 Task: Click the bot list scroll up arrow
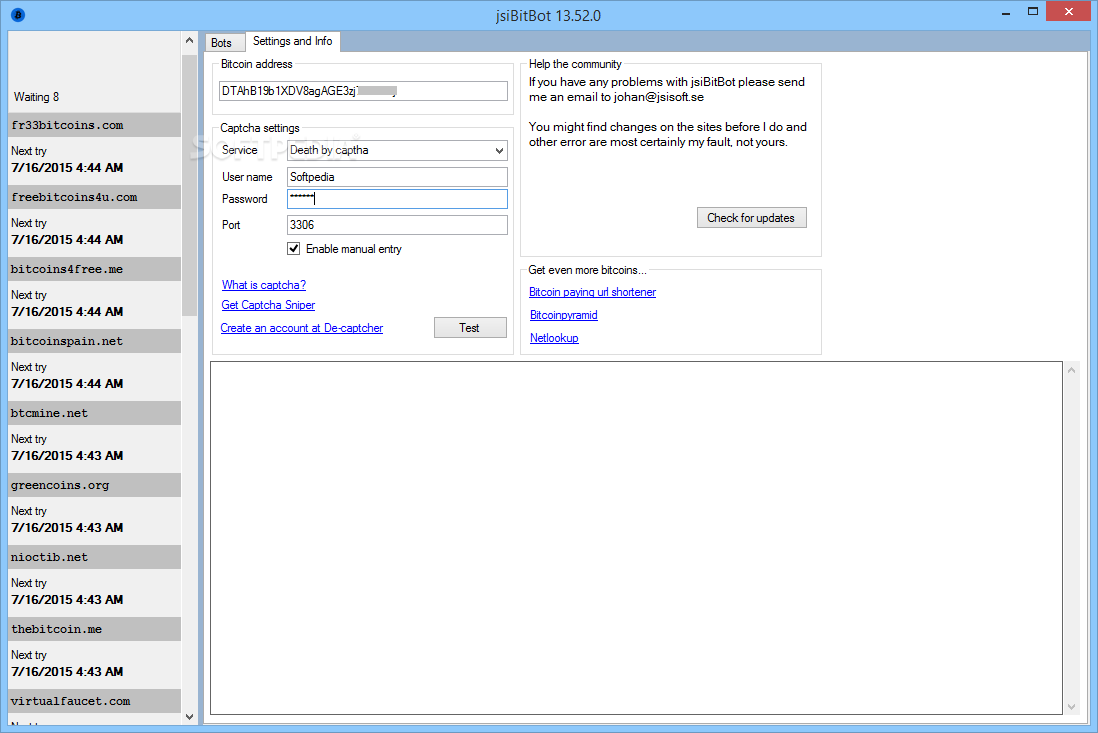click(x=189, y=41)
